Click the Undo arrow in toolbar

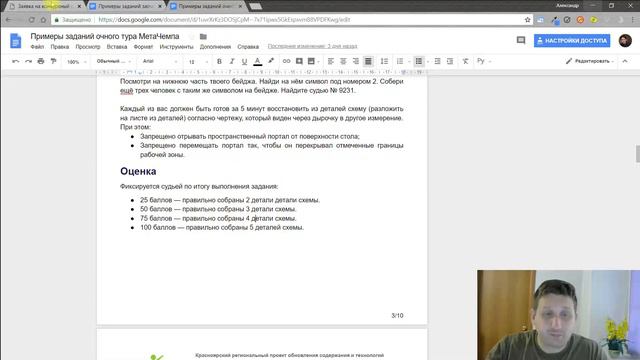16,61
